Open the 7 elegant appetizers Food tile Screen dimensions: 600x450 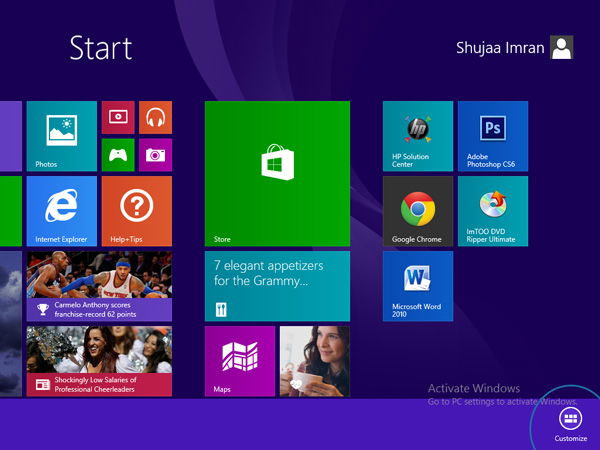277,286
